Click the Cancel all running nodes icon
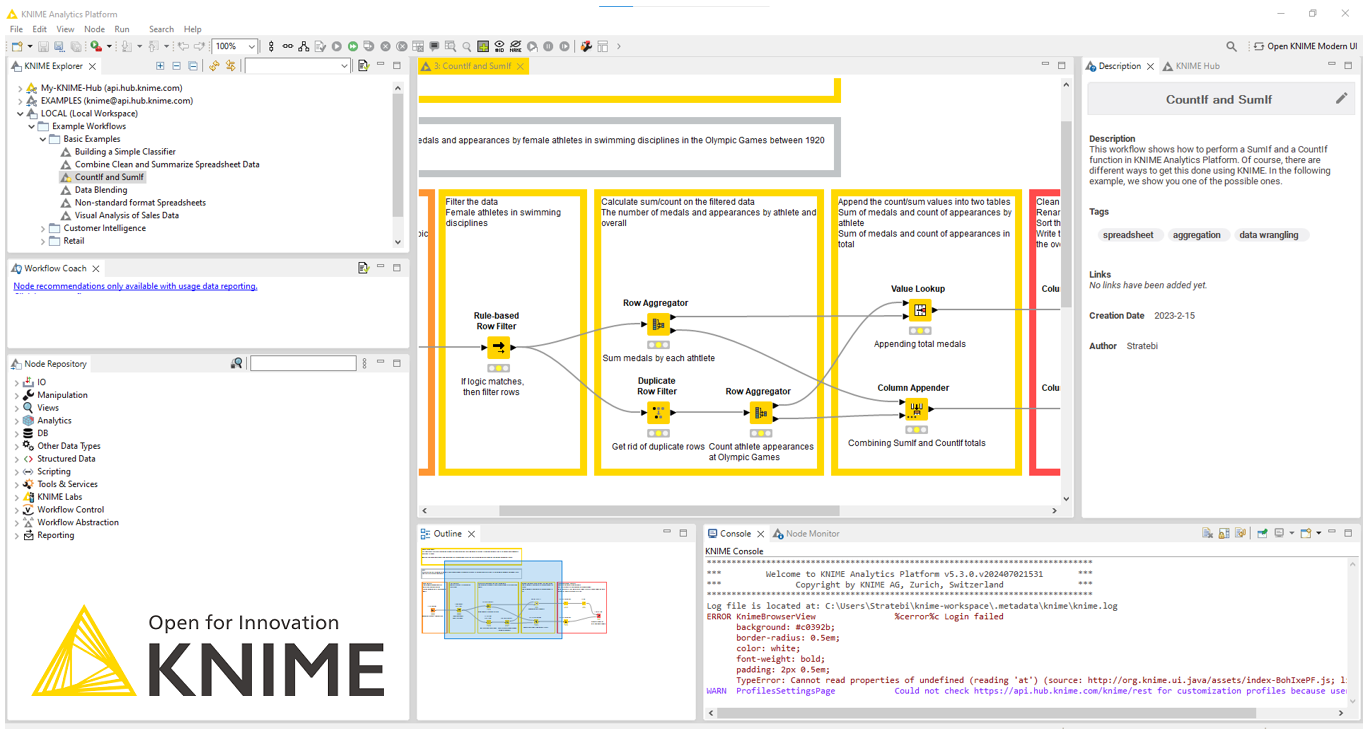Screen dimensions: 1368x729 (401, 46)
